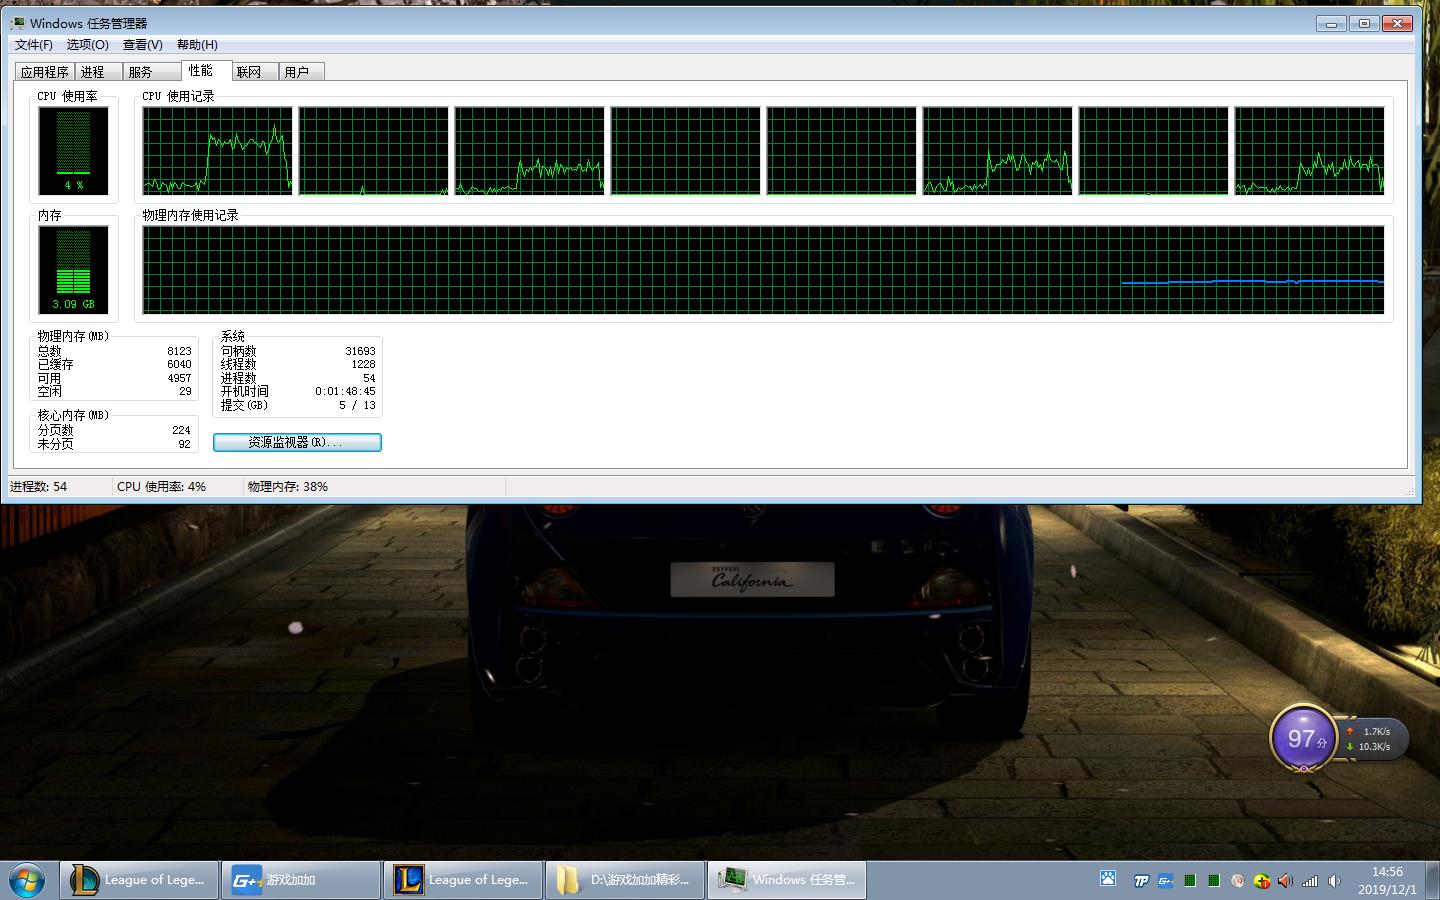Viewport: 1440px width, 900px height.
Task: Click the 内存 gauge showing 3.09 GB
Action: click(x=73, y=270)
